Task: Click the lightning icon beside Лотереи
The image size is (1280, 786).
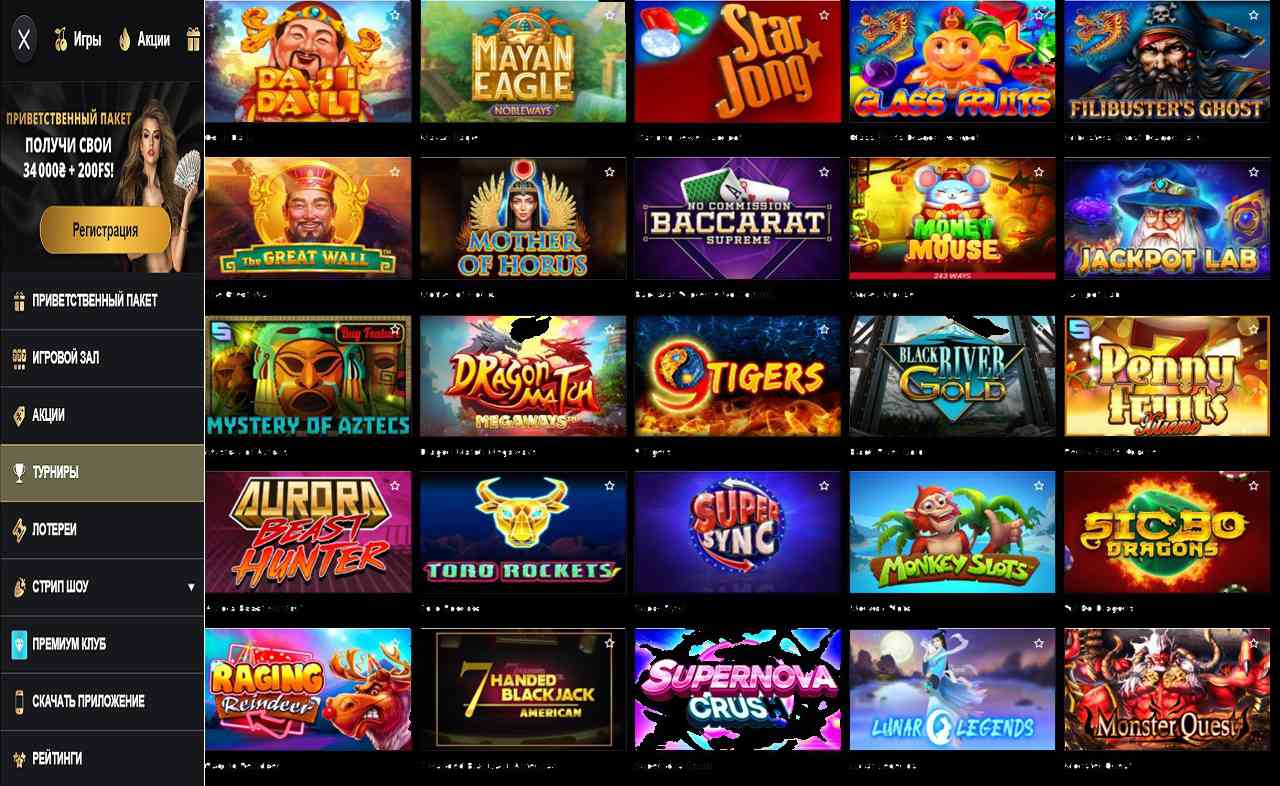Action: coord(19,530)
